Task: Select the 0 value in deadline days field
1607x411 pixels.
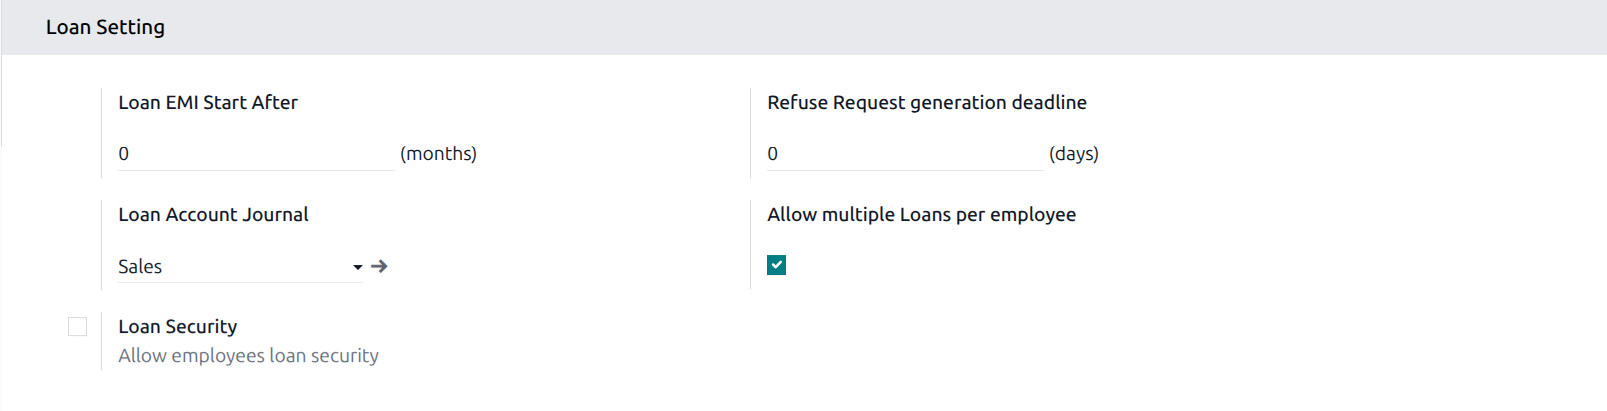Action: pos(773,154)
